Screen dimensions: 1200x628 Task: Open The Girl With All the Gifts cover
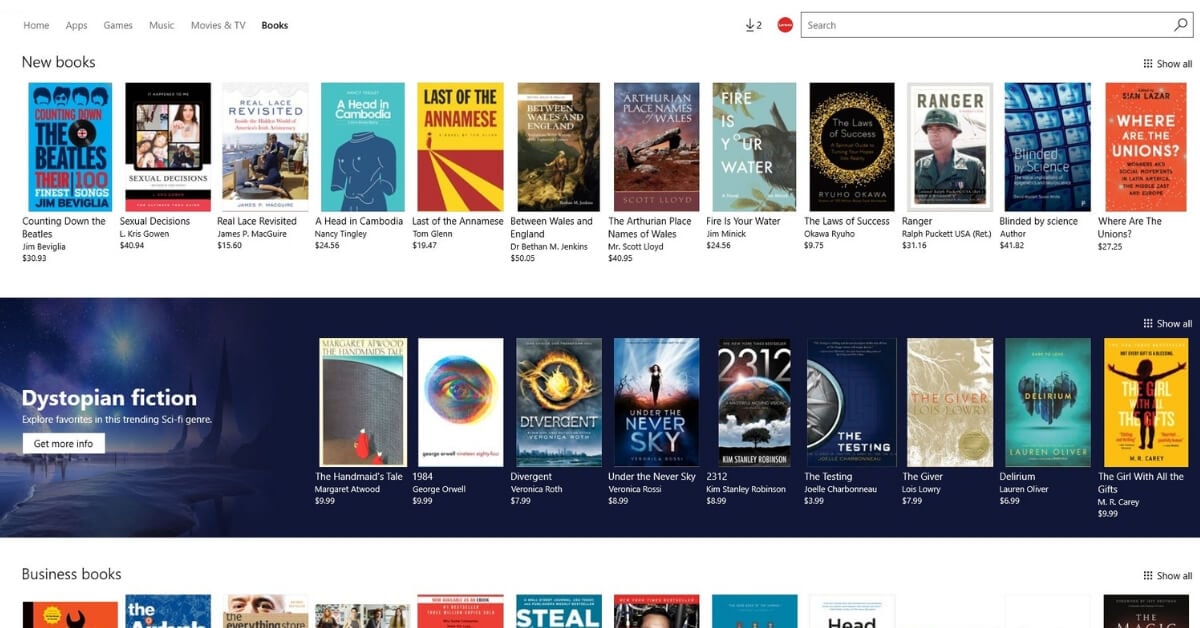click(1146, 402)
